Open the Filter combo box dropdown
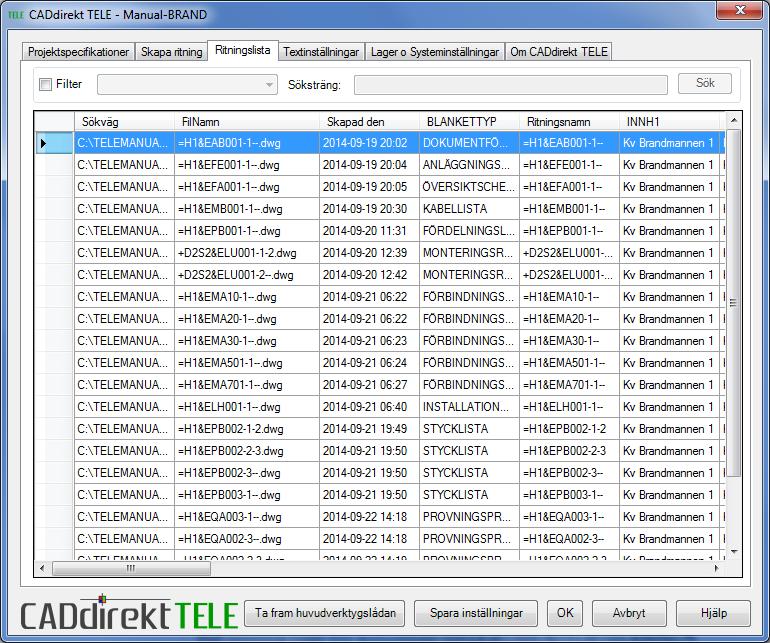 269,84
